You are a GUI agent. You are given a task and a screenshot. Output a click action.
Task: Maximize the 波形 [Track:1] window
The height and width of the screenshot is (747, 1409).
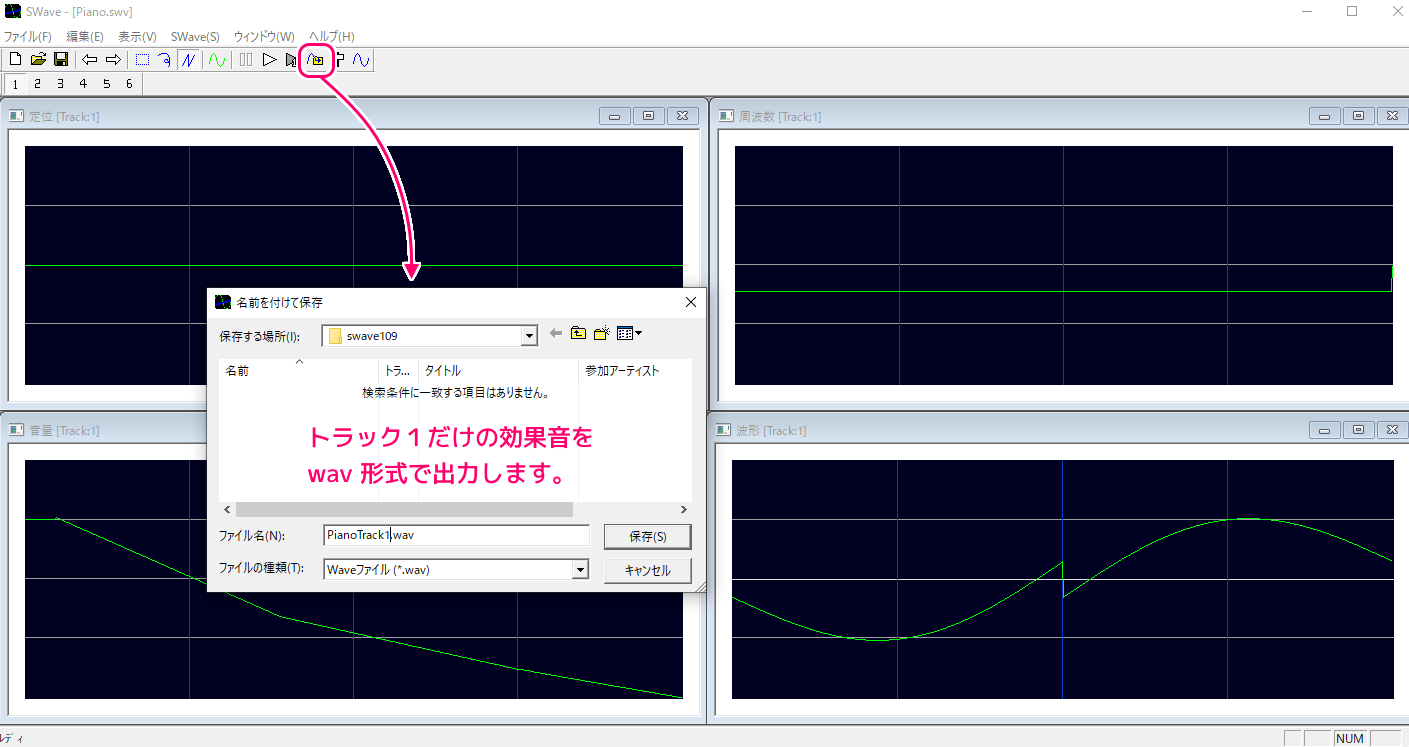[x=1358, y=430]
